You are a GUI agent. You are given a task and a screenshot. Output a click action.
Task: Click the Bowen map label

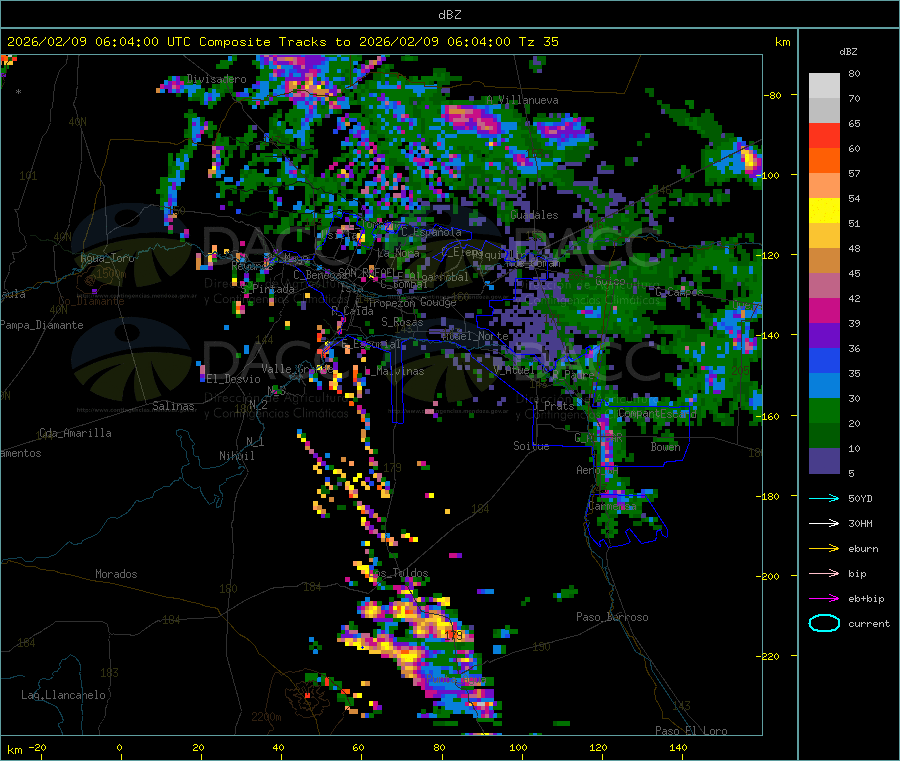point(665,446)
